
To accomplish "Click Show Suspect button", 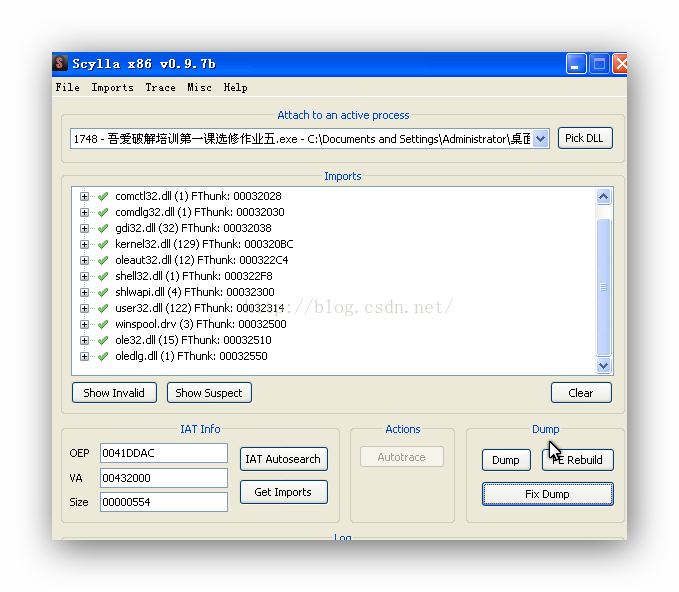I will click(209, 393).
